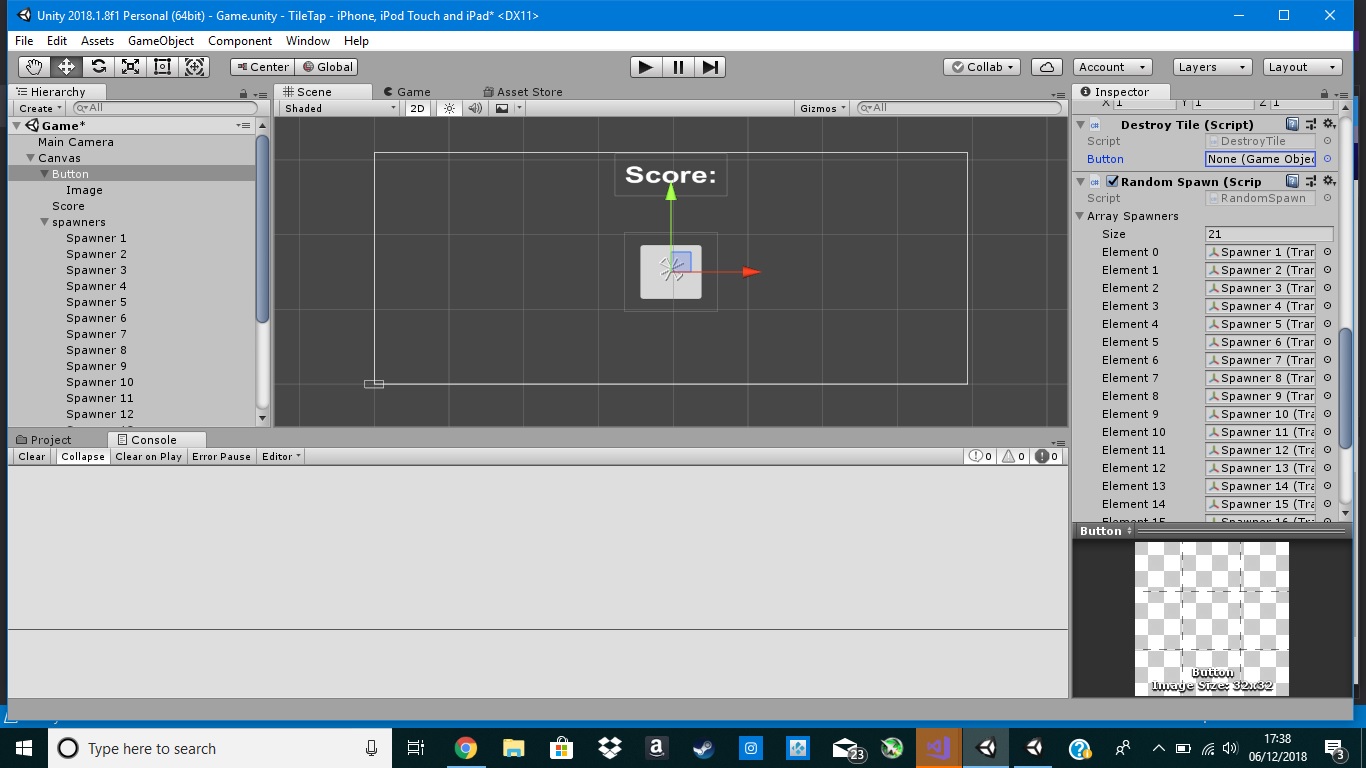Click the Play button
This screenshot has width=1366, height=768.
point(646,67)
